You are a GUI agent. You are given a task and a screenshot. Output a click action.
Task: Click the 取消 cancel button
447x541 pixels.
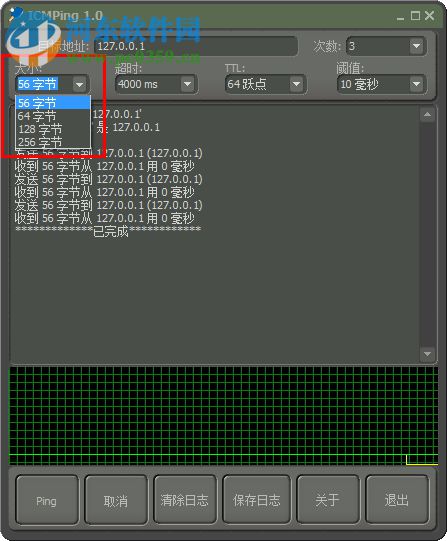click(x=116, y=500)
